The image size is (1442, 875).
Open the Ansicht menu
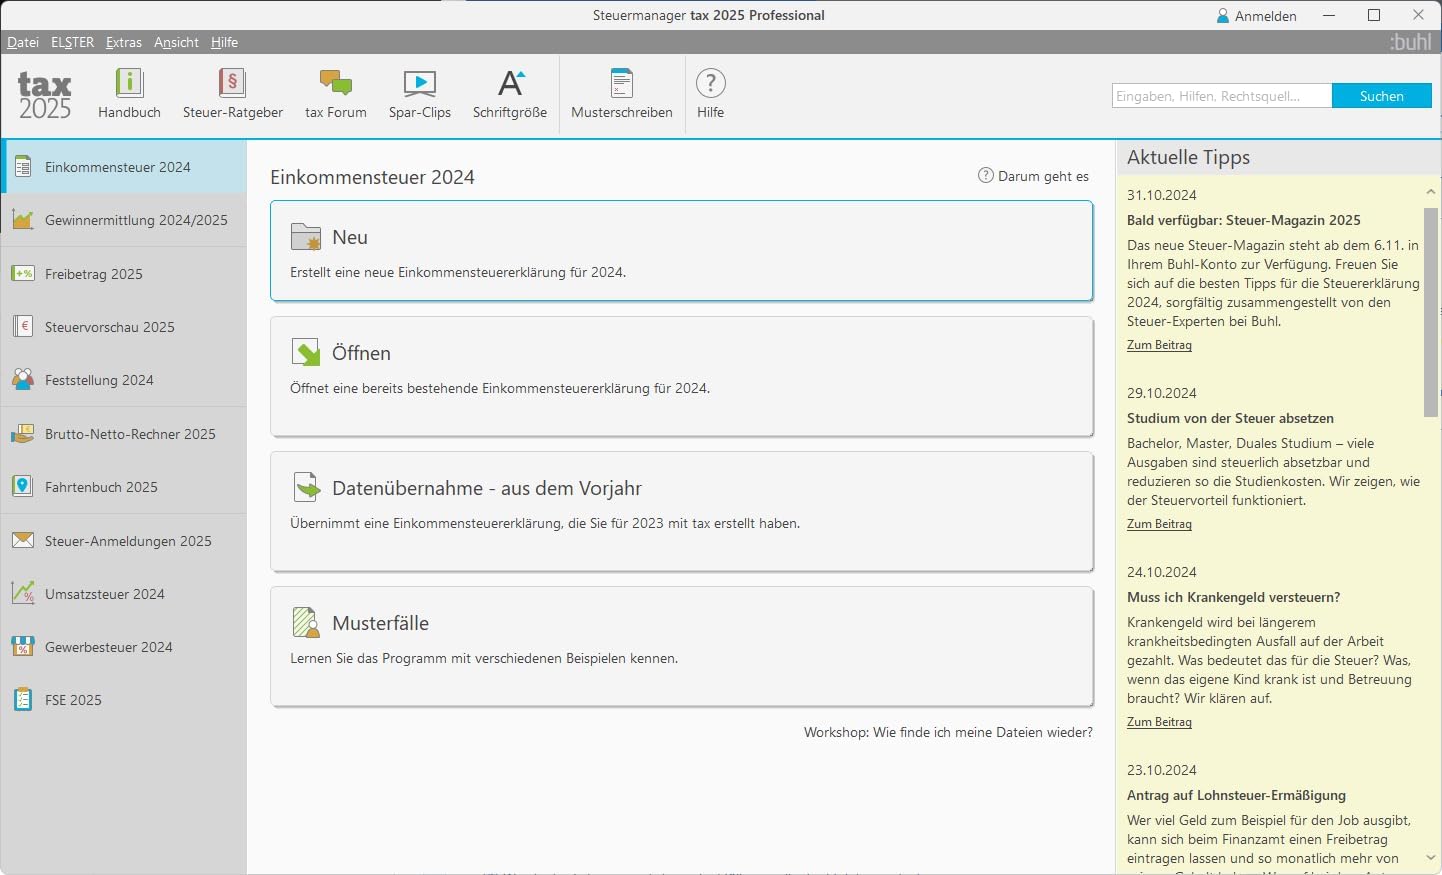click(176, 42)
